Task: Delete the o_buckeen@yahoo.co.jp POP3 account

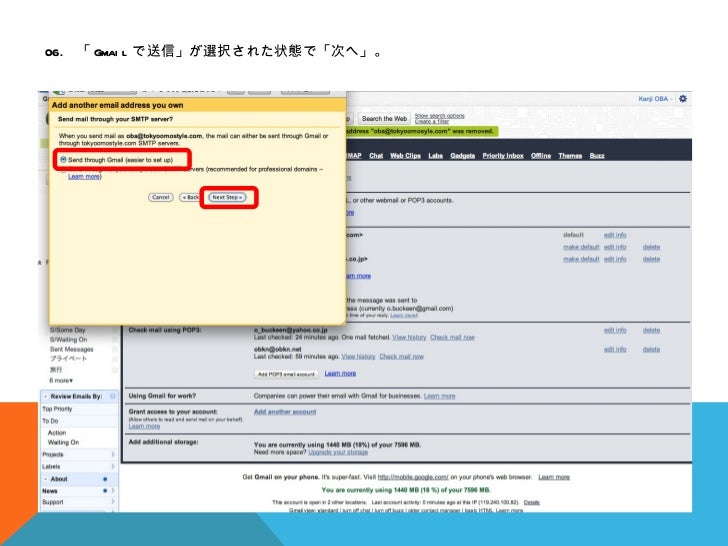Action: 651,330
